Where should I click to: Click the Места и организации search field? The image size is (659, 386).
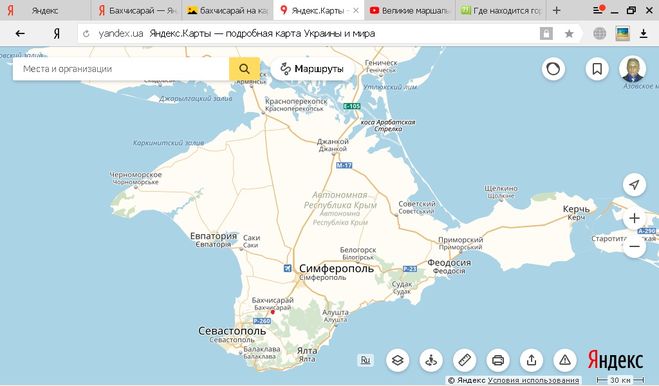[121, 69]
